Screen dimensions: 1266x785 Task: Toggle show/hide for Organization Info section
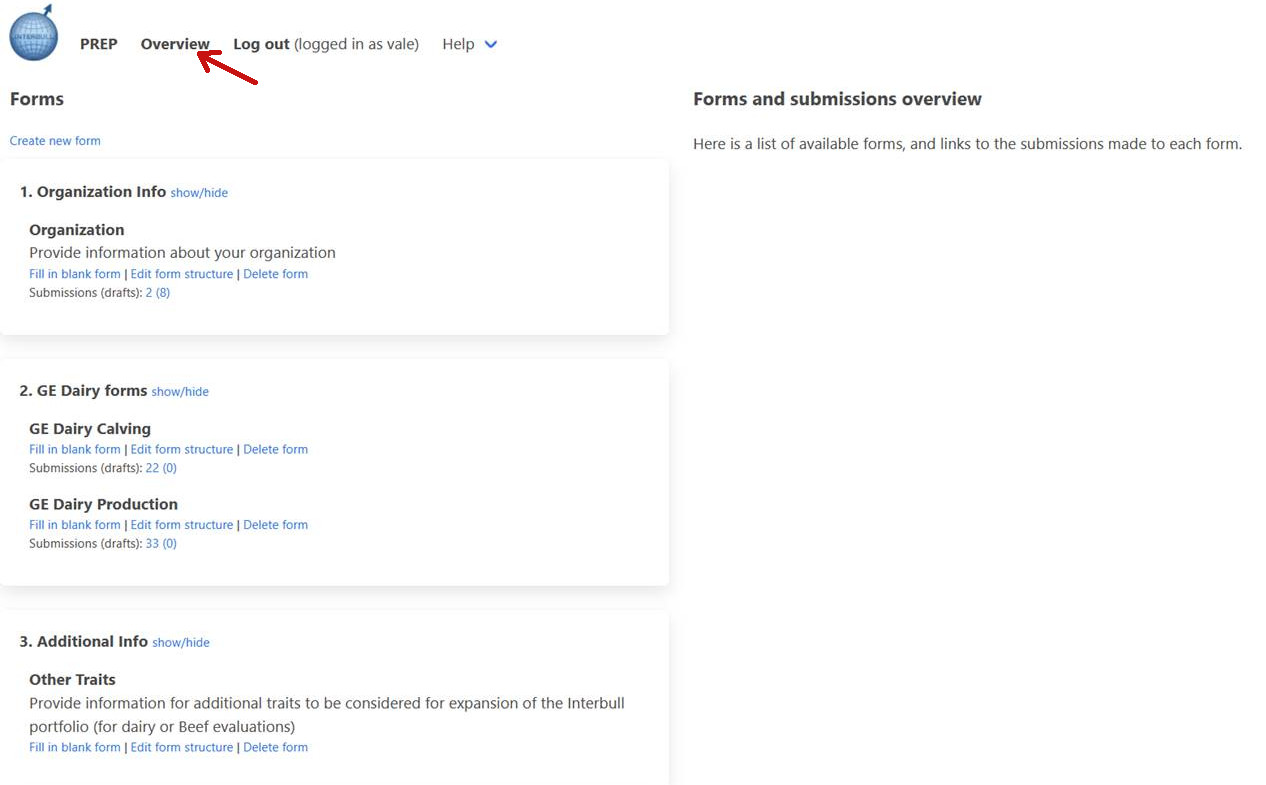coord(199,193)
